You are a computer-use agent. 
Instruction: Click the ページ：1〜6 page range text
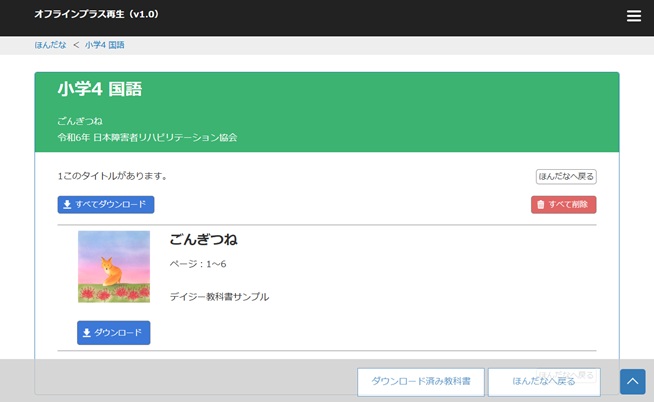198,263
